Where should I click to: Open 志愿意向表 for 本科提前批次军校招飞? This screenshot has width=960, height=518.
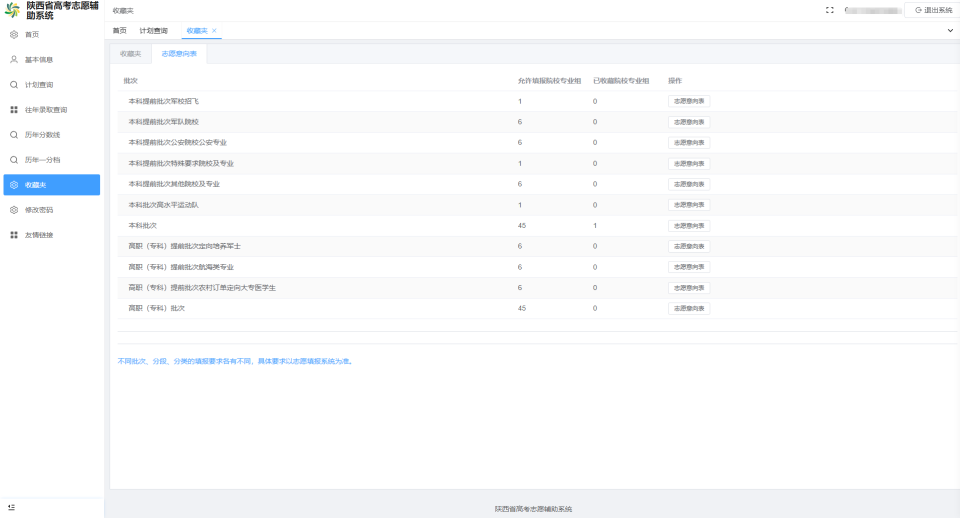(x=689, y=102)
